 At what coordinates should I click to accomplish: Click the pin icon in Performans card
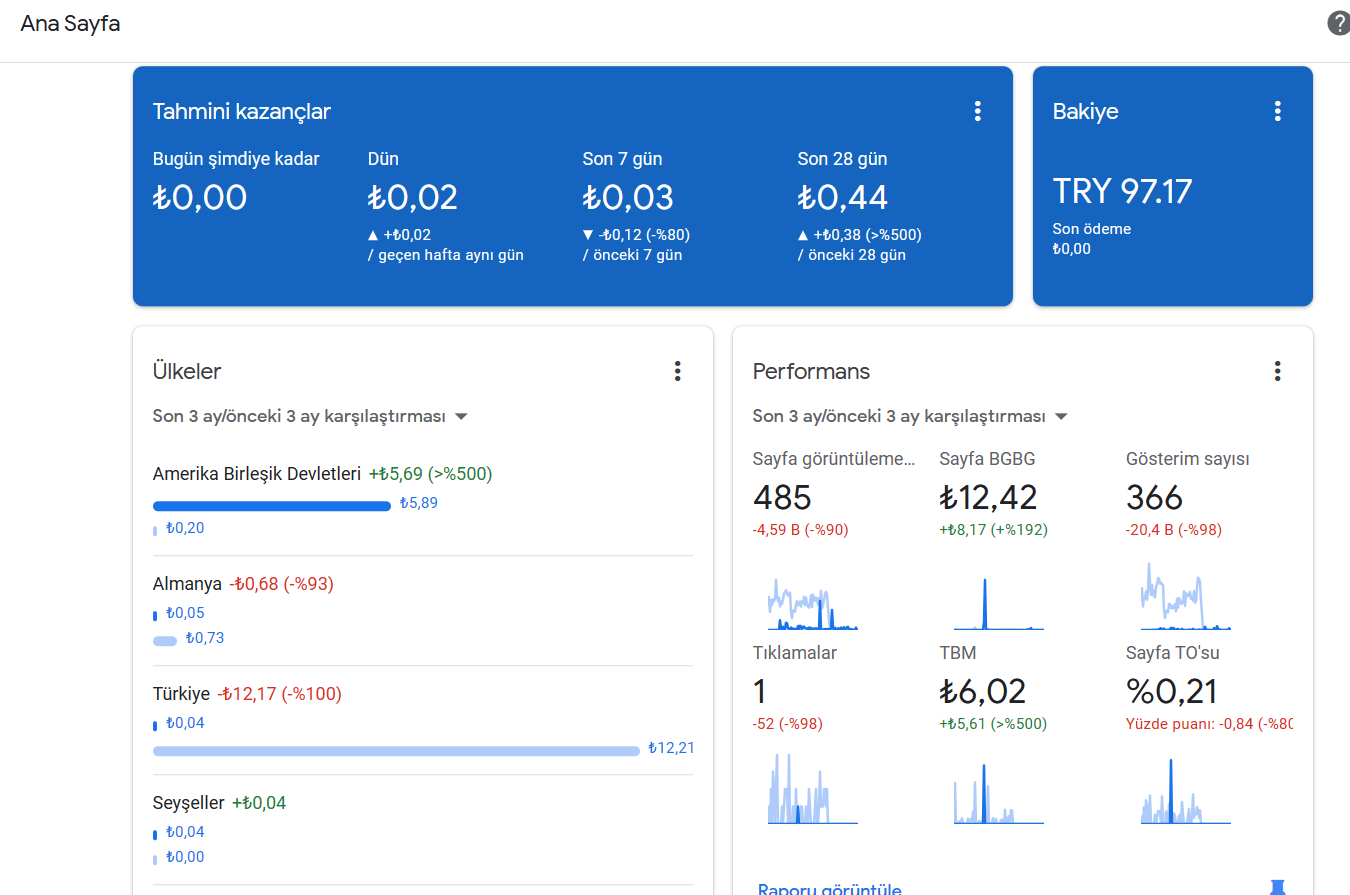1277,887
